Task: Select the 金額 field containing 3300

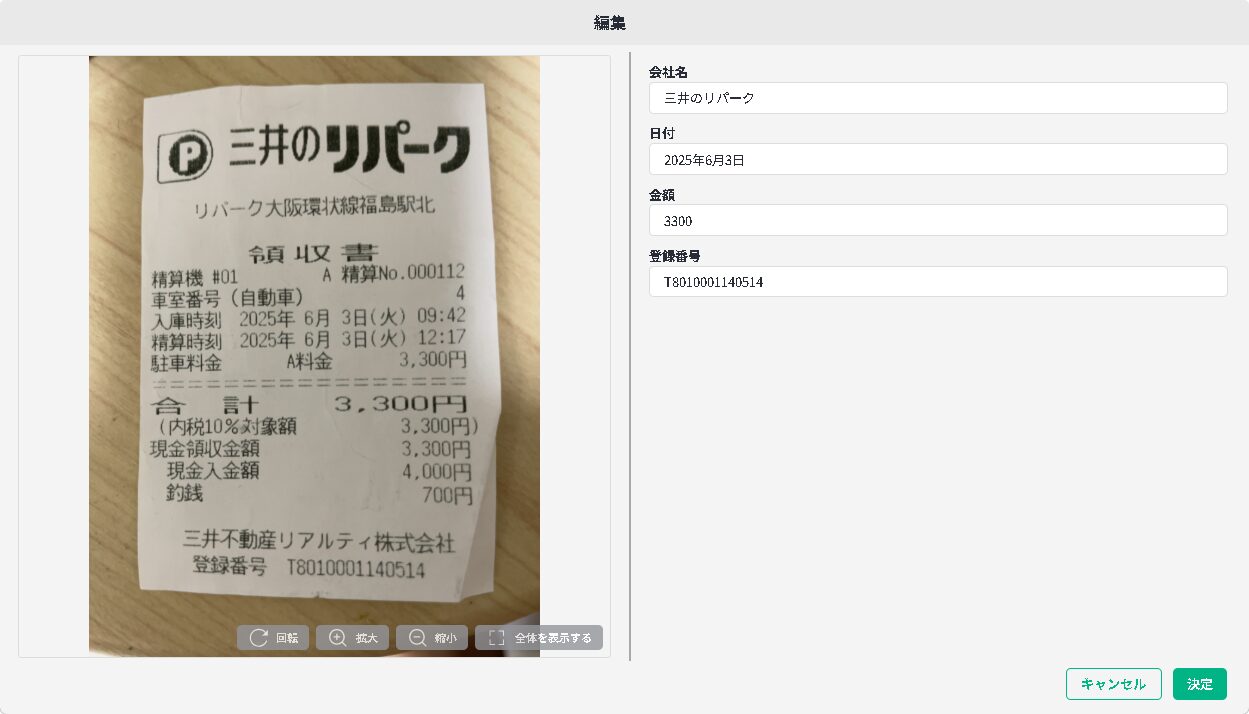Action: click(937, 220)
